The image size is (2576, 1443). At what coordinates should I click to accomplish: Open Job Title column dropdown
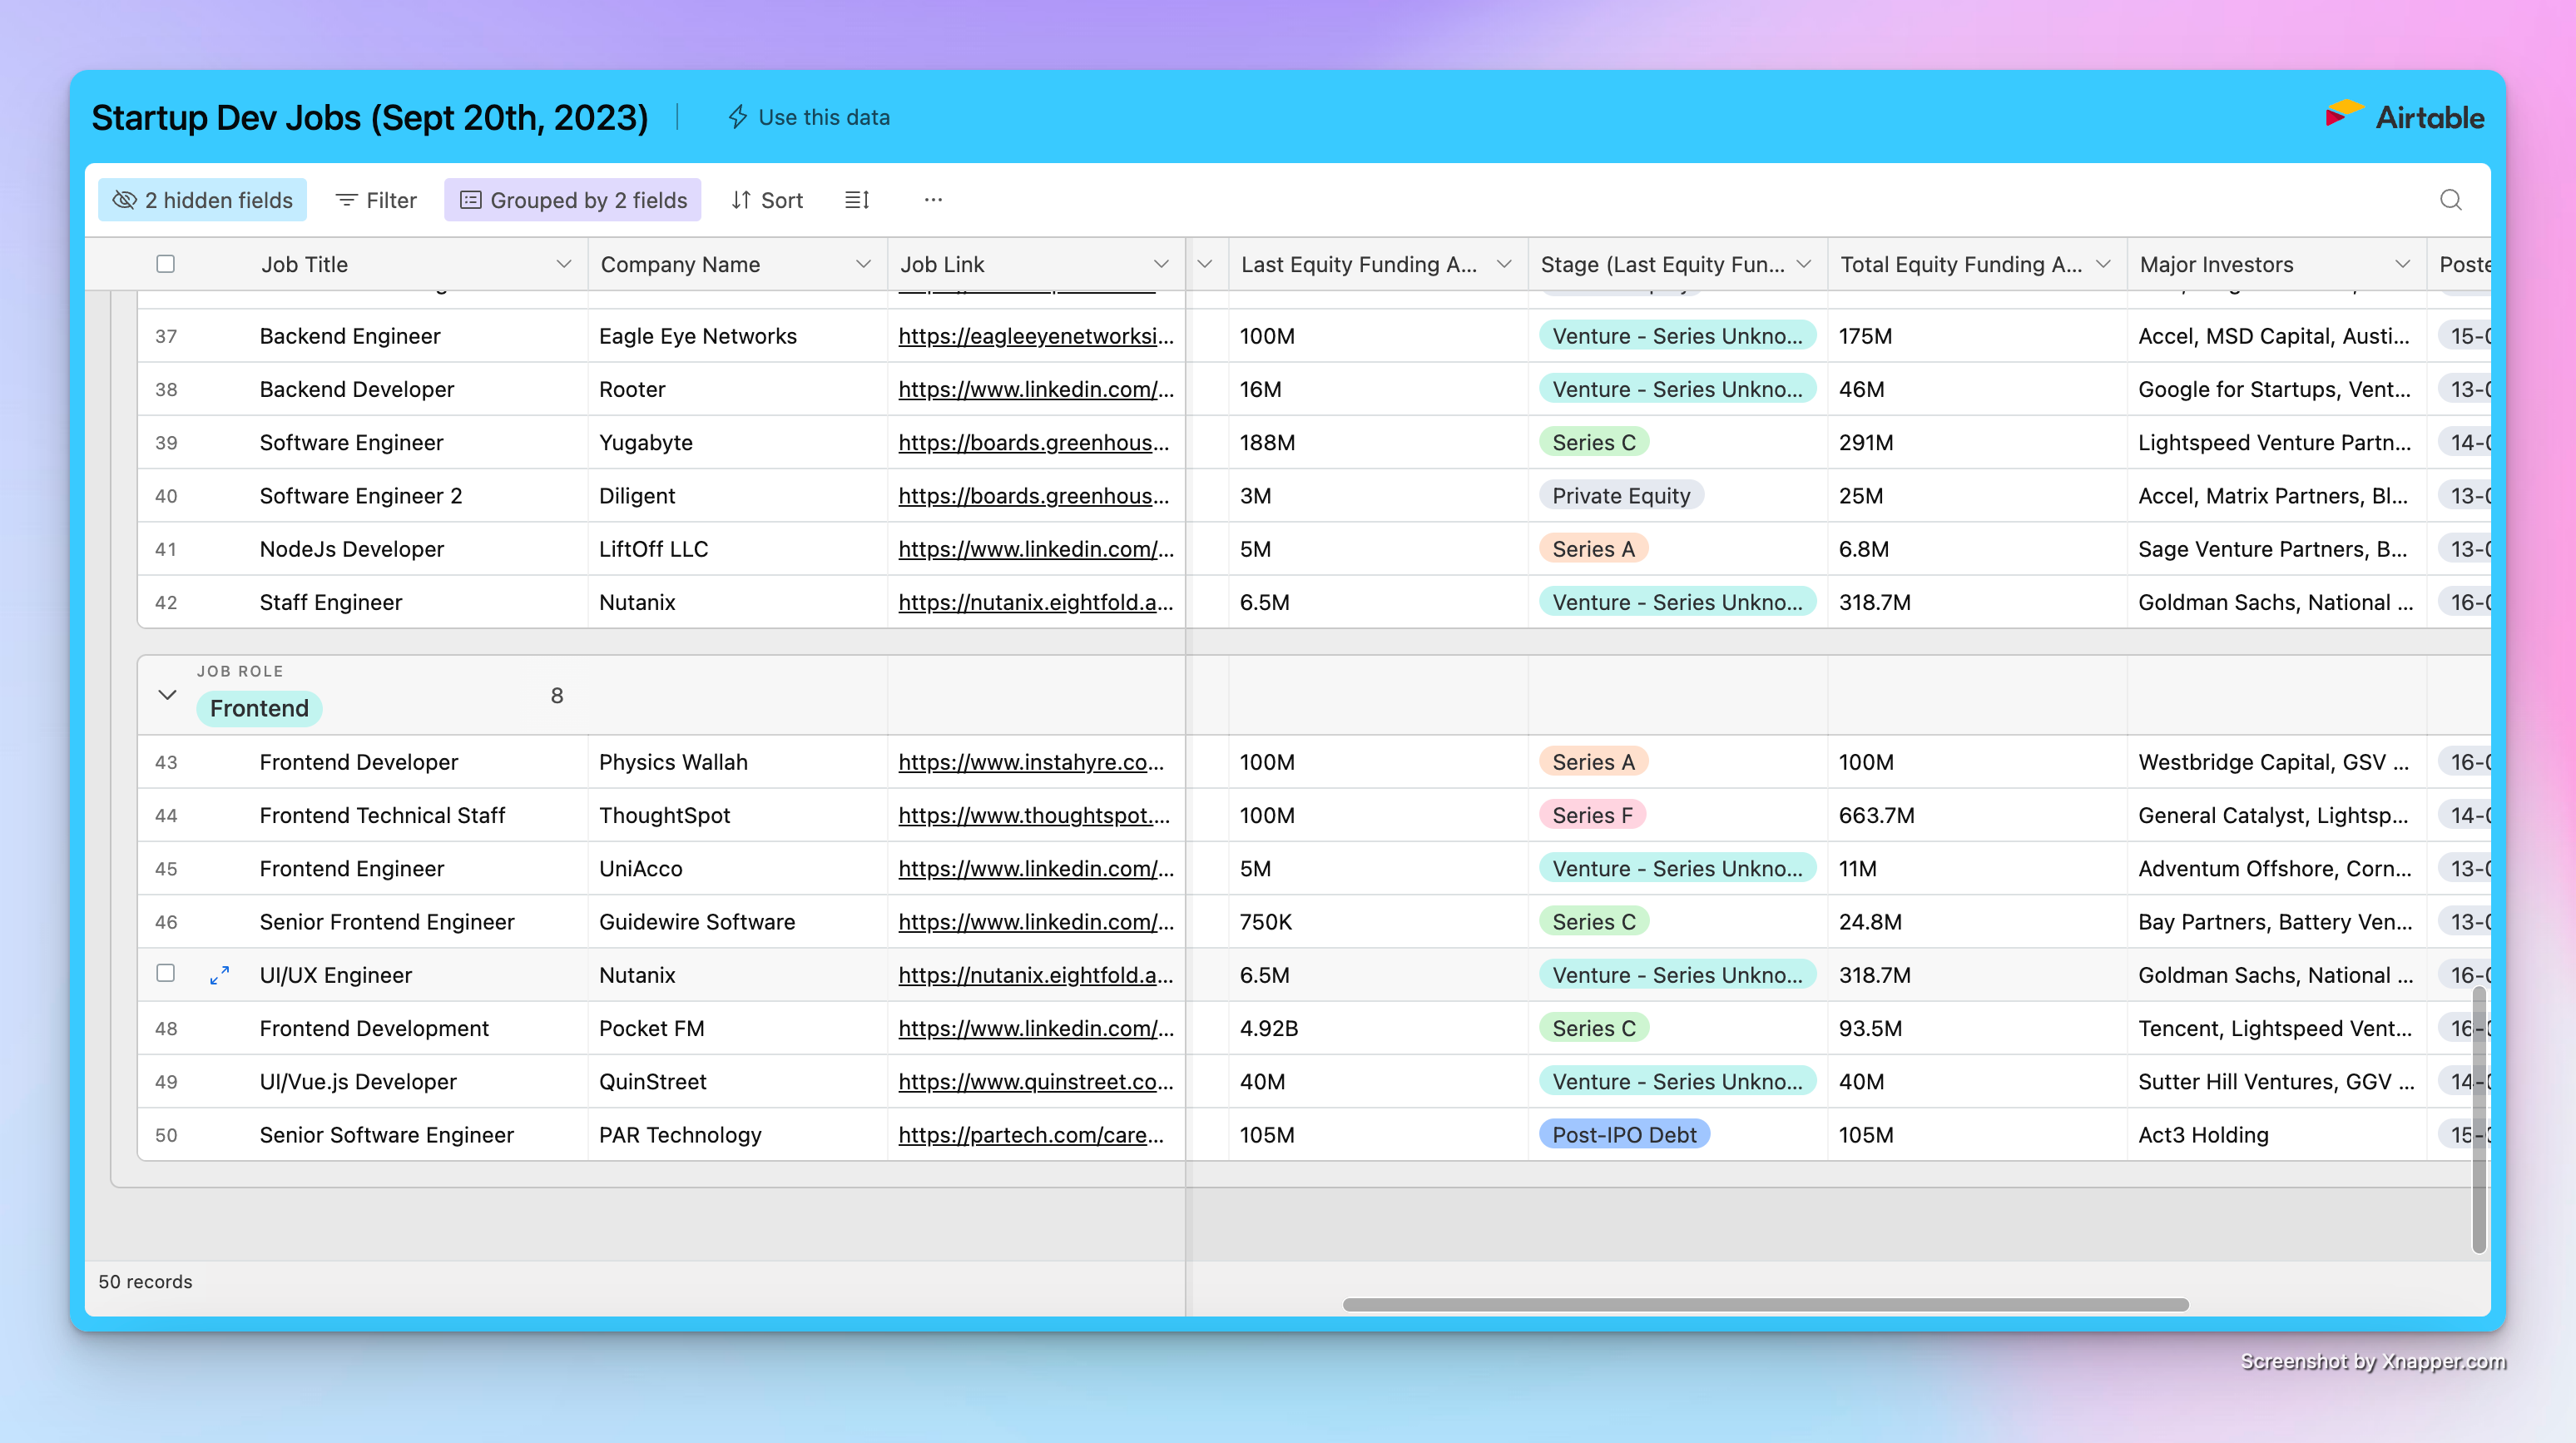[x=564, y=264]
